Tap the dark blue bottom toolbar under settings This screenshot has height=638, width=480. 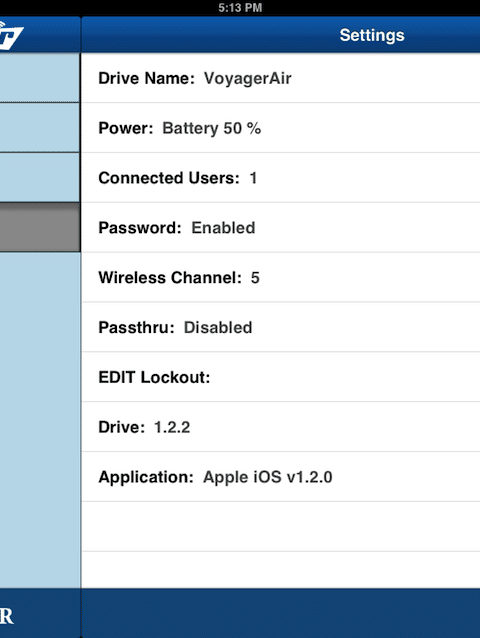281,613
